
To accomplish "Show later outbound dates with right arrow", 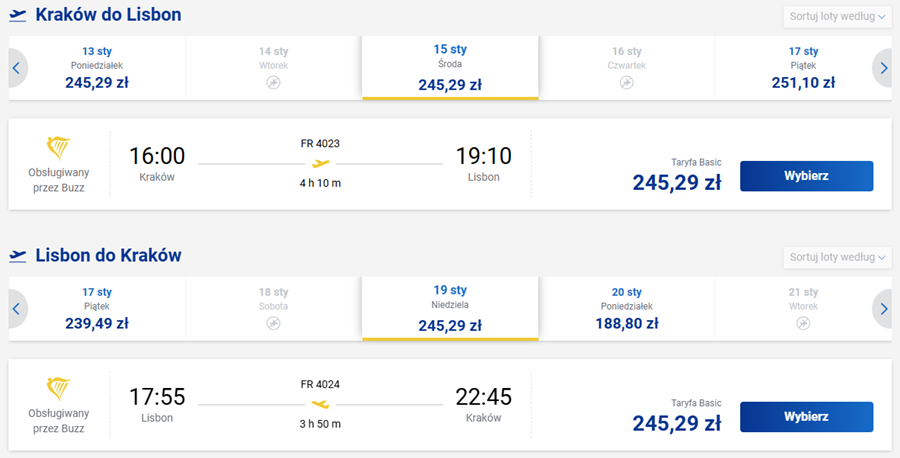I will coord(883,68).
